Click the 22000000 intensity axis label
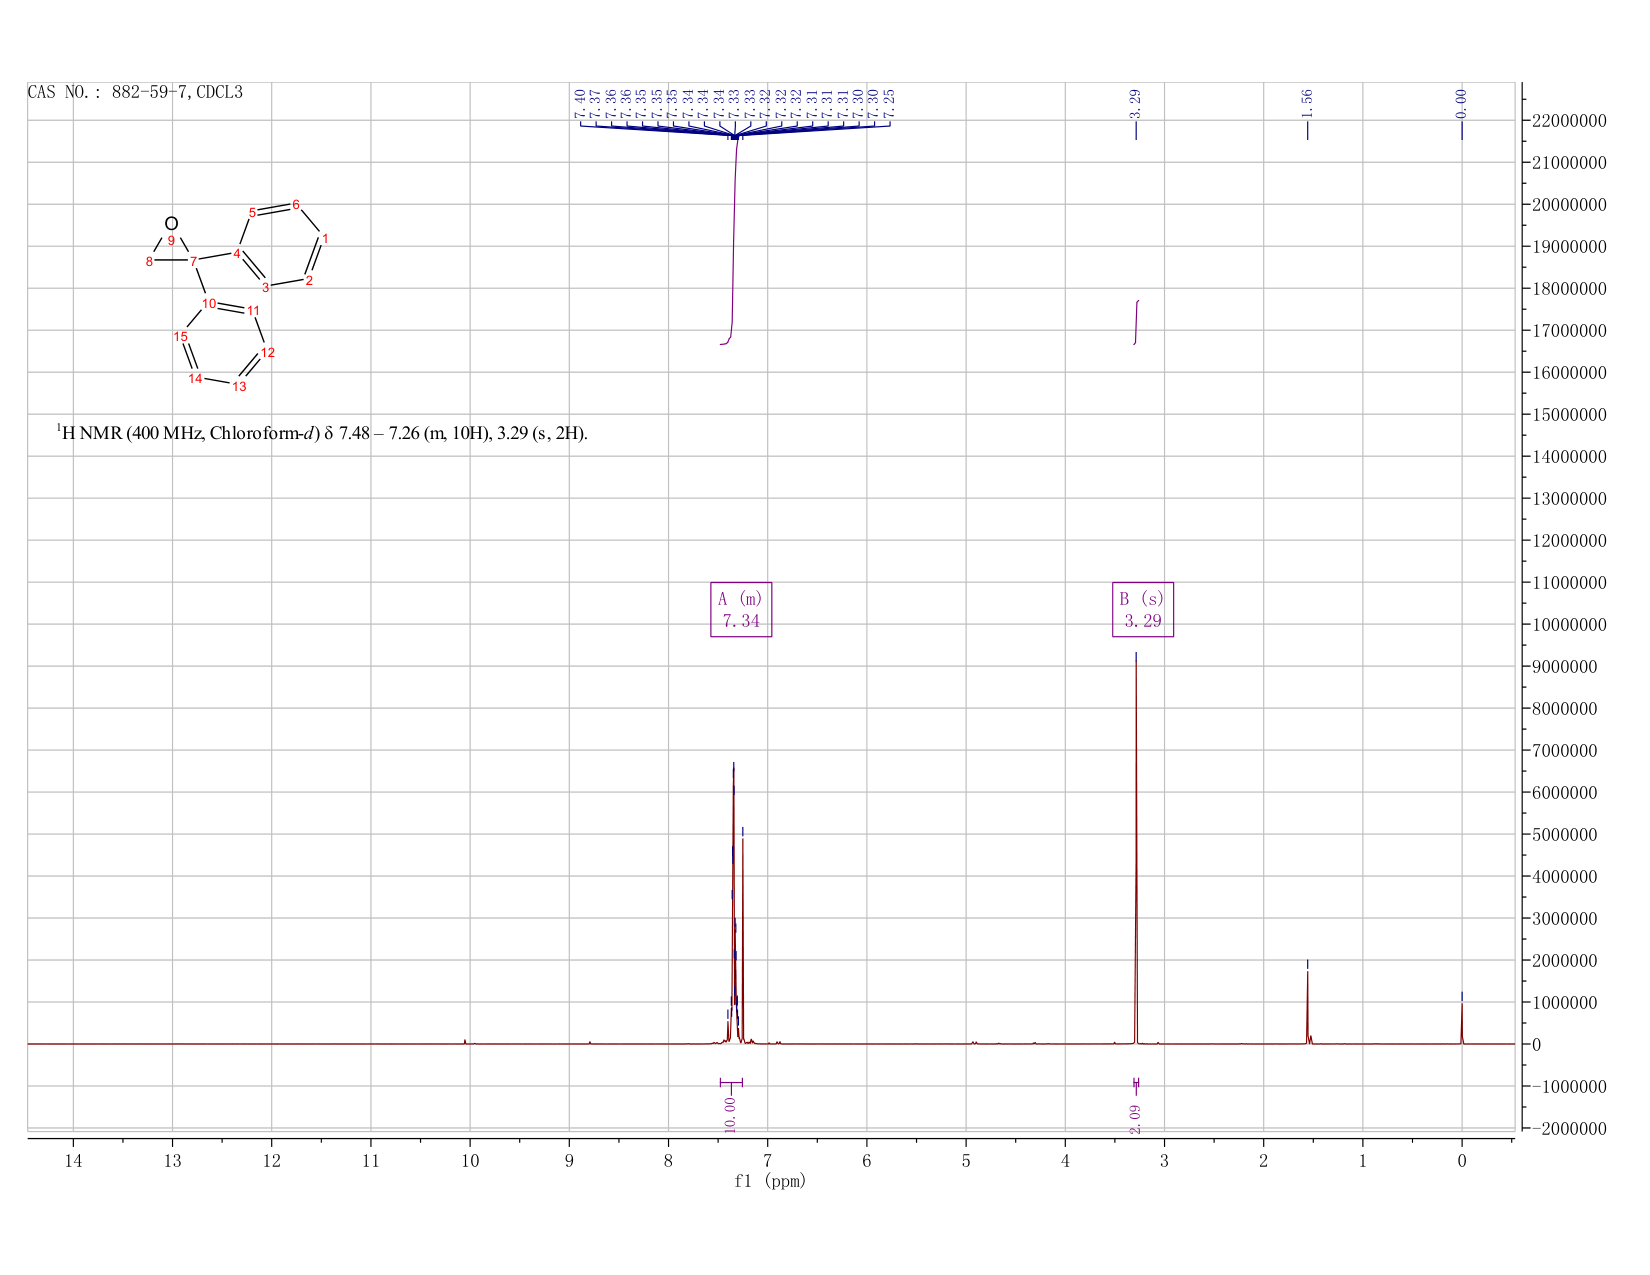The image size is (1650, 1275). tap(1569, 121)
